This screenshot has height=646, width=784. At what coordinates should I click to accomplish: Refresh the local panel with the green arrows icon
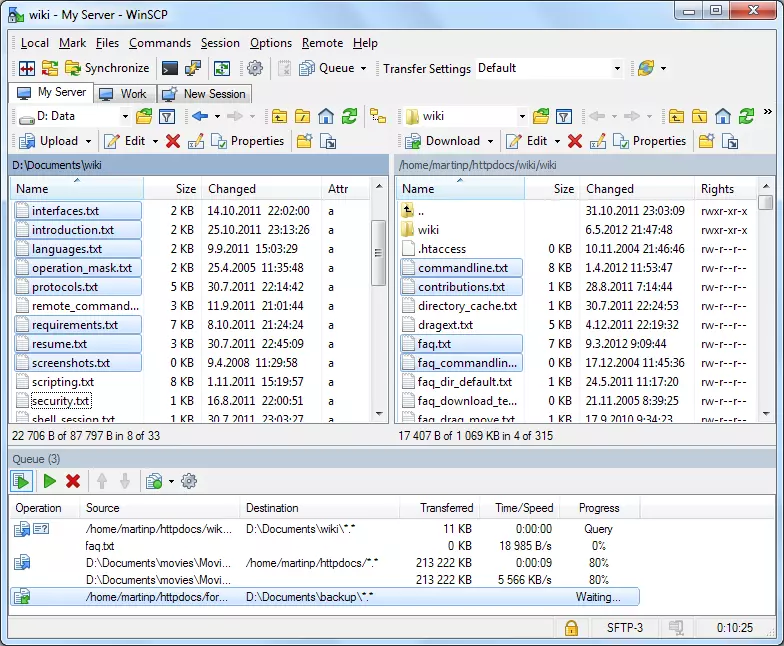[349, 116]
